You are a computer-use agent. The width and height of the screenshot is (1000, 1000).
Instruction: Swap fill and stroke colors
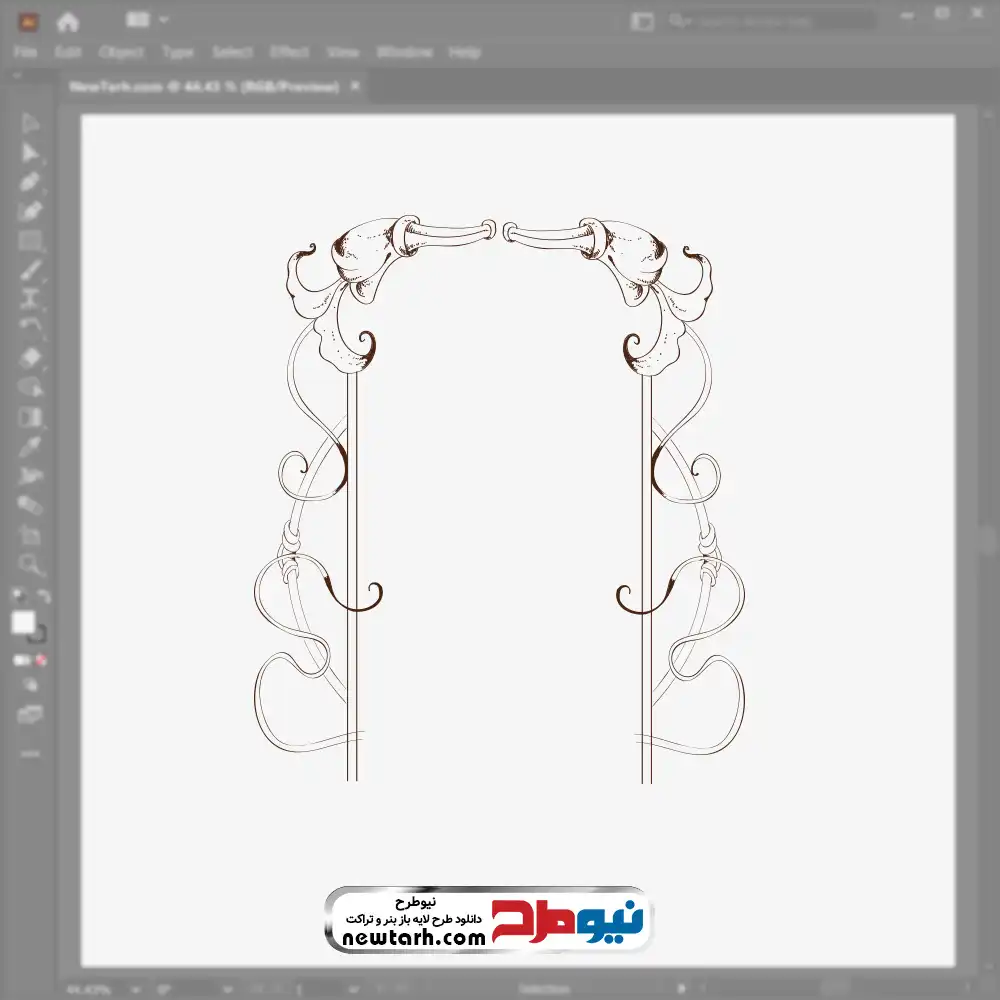(44, 596)
